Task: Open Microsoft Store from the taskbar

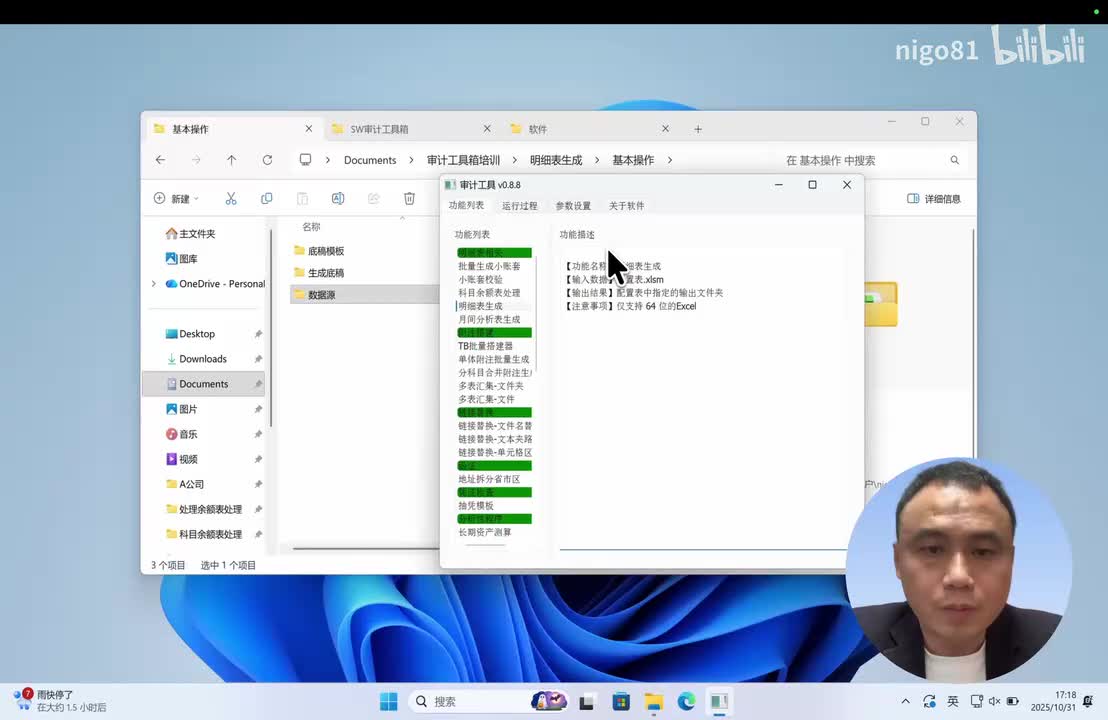Action: (621, 702)
